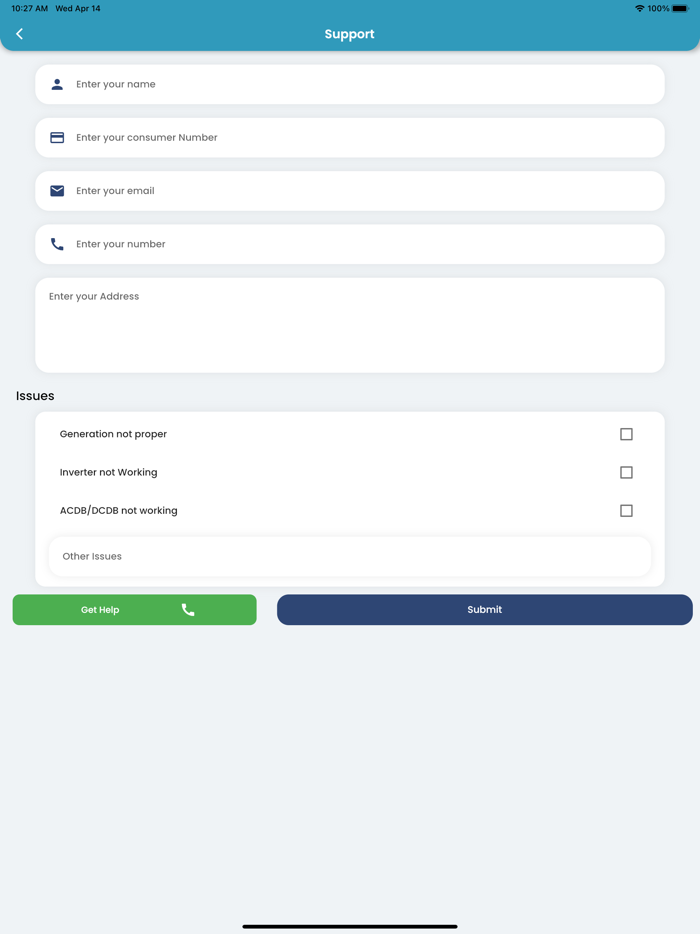The image size is (700, 934).
Task: Focus the Other Issues text field
Action: coord(350,556)
